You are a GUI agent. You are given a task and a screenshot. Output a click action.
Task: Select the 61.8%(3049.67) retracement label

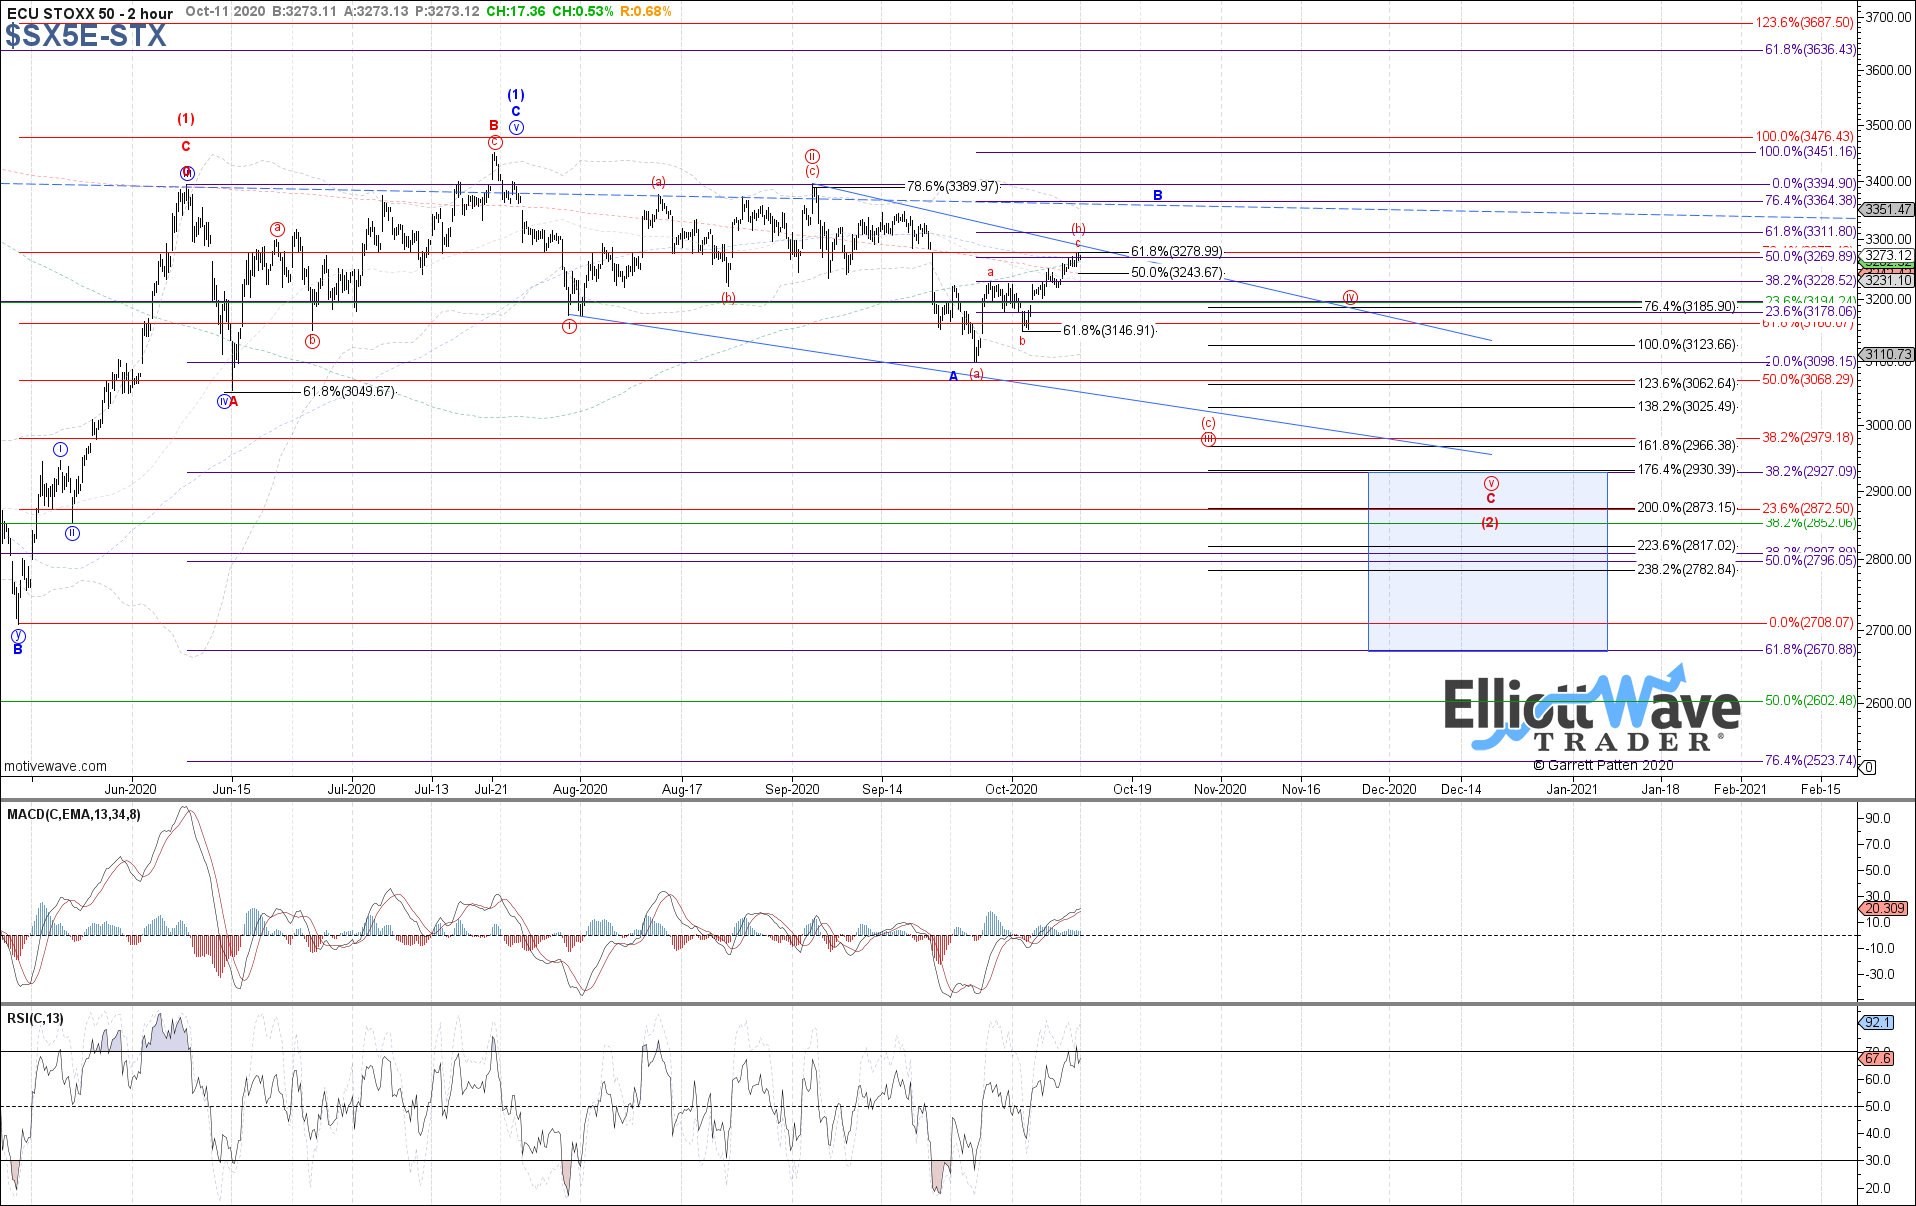[x=349, y=391]
